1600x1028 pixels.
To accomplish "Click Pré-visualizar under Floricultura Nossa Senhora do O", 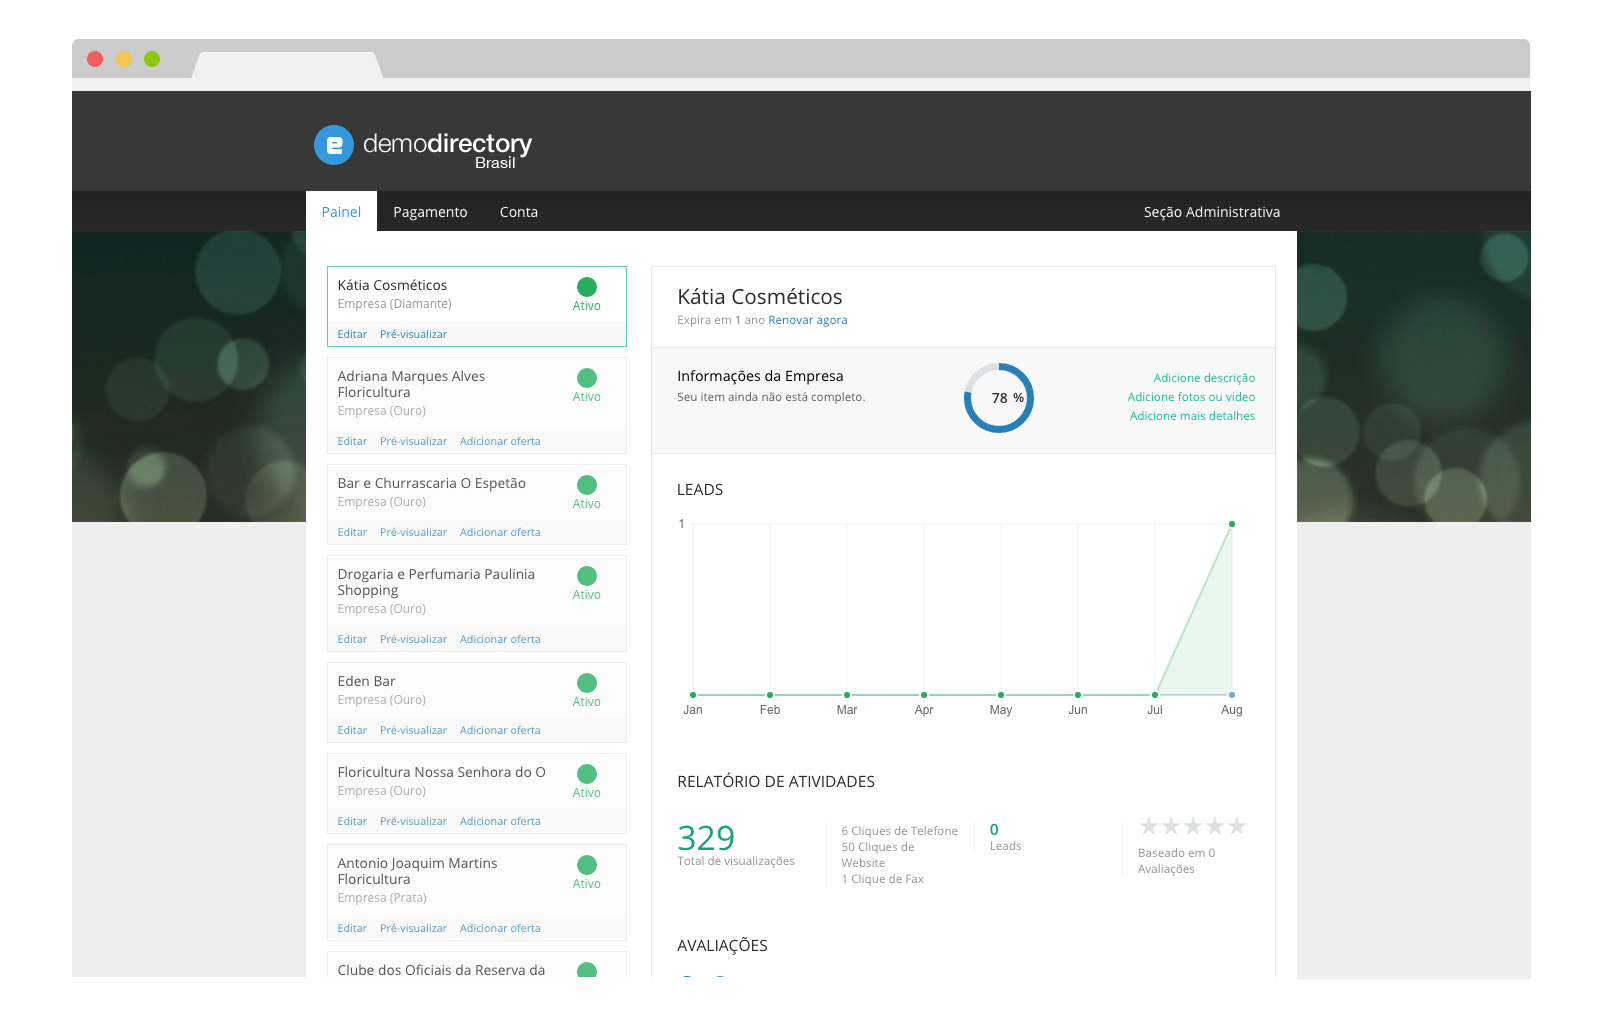I will [x=413, y=821].
